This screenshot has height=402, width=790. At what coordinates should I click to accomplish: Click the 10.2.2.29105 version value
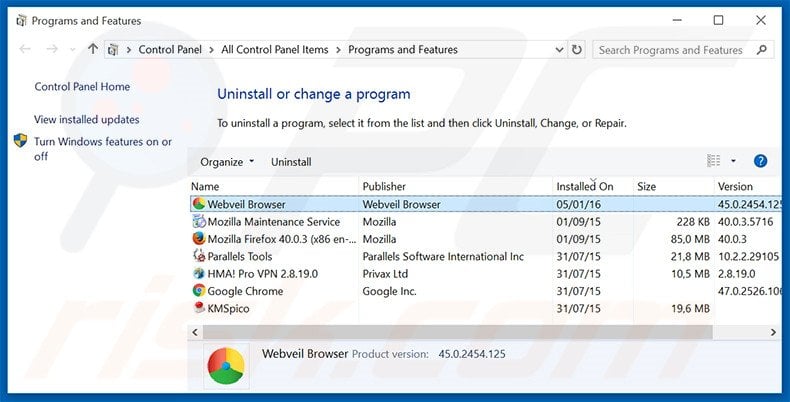pyautogui.click(x=749, y=256)
